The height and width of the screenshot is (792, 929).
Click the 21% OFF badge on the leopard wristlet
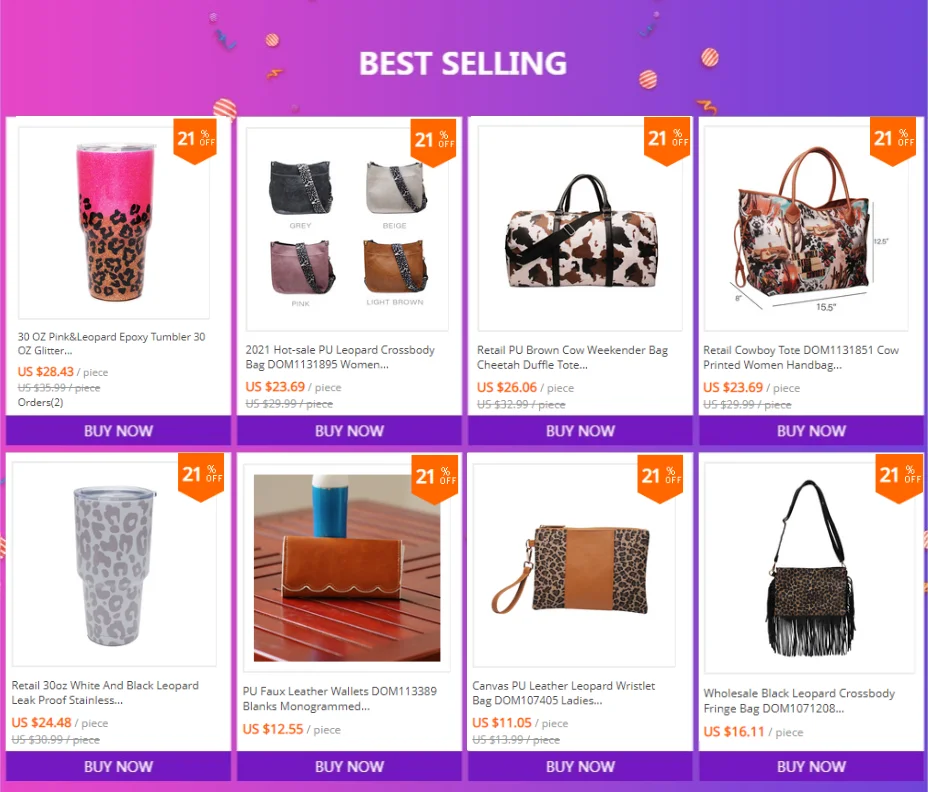(x=661, y=477)
